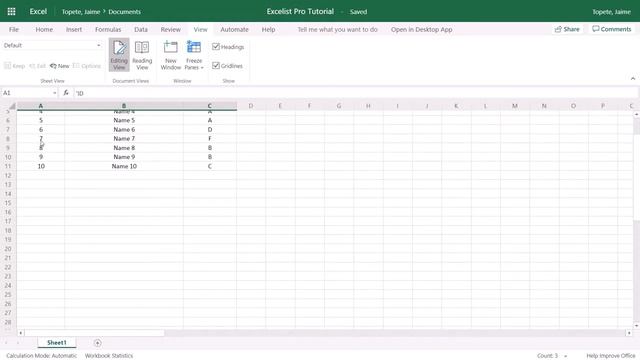Click Calculation Mode: Automatic status

[x=42, y=356]
